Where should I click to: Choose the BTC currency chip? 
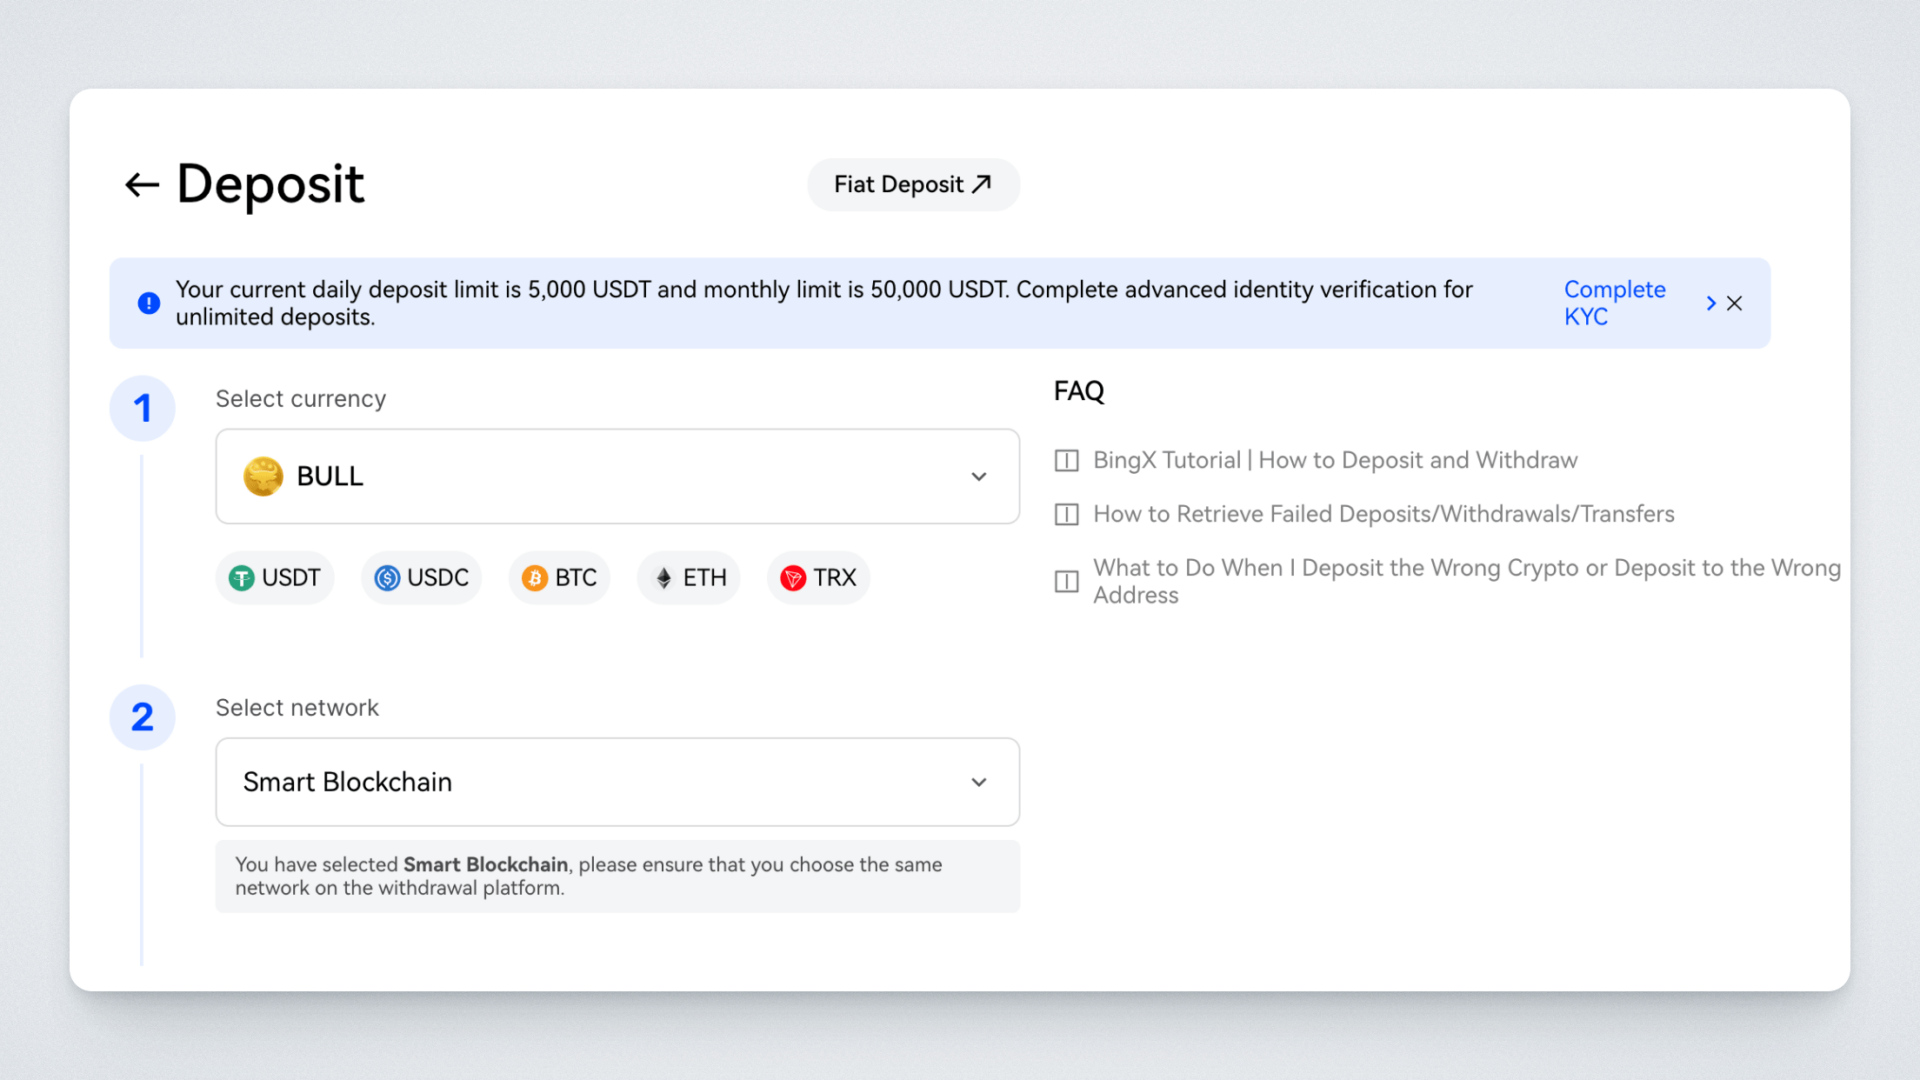tap(560, 578)
